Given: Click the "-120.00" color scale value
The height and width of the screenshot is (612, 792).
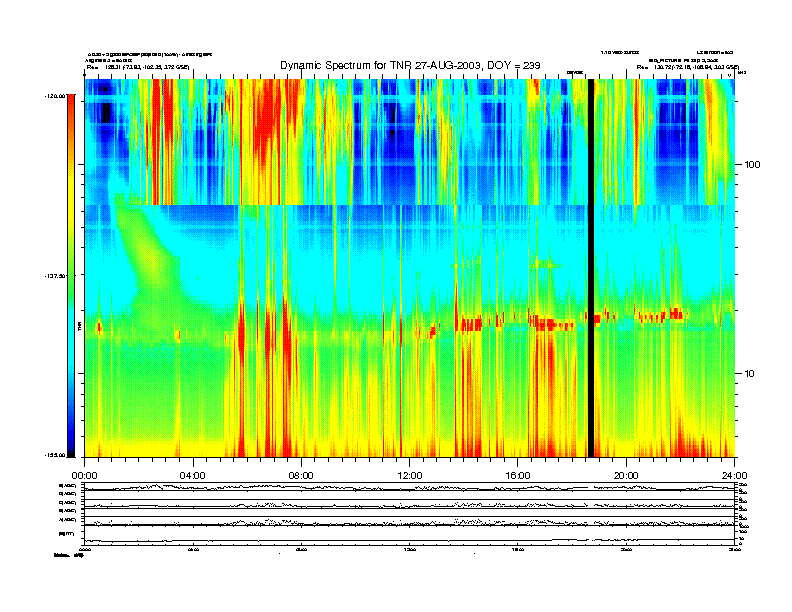Looking at the screenshot, I should (x=56, y=95).
